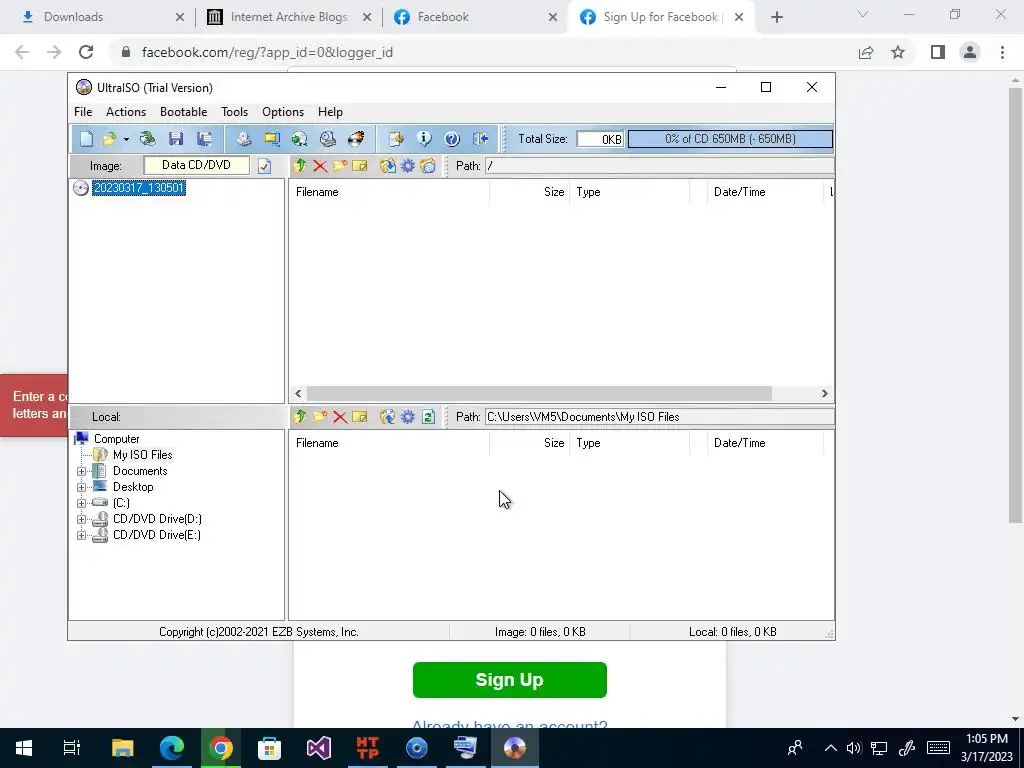Click the image pane Up folder icon
Viewport: 1024px width, 768px height.
pyautogui.click(x=300, y=166)
